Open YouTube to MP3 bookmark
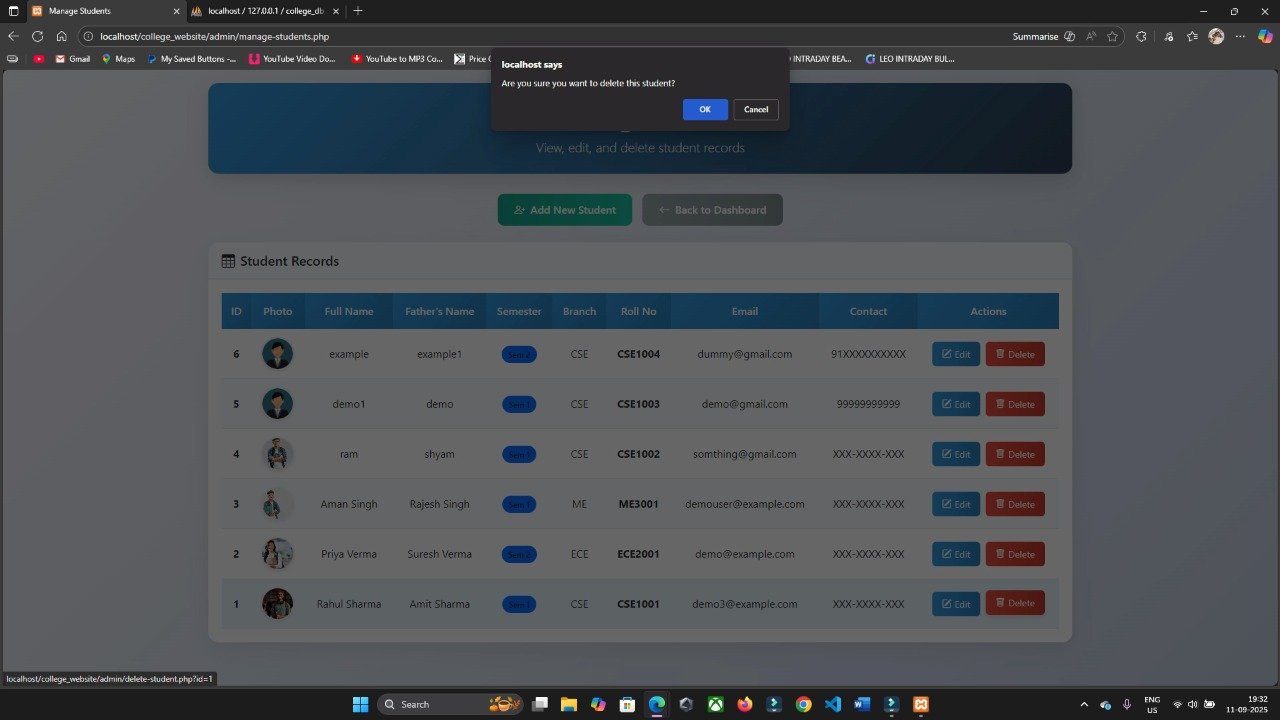The height and width of the screenshot is (720, 1280). pyautogui.click(x=397, y=59)
